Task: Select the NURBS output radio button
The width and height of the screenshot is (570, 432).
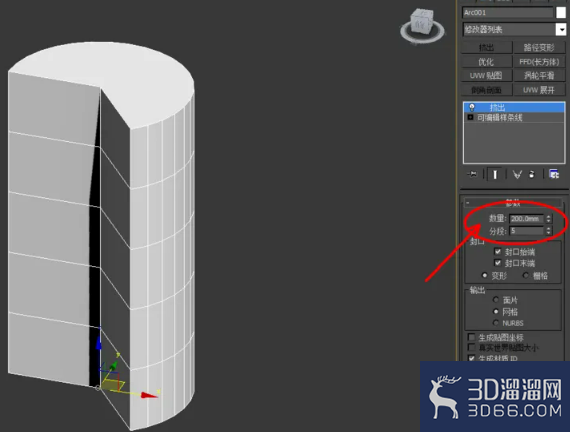Action: (495, 323)
